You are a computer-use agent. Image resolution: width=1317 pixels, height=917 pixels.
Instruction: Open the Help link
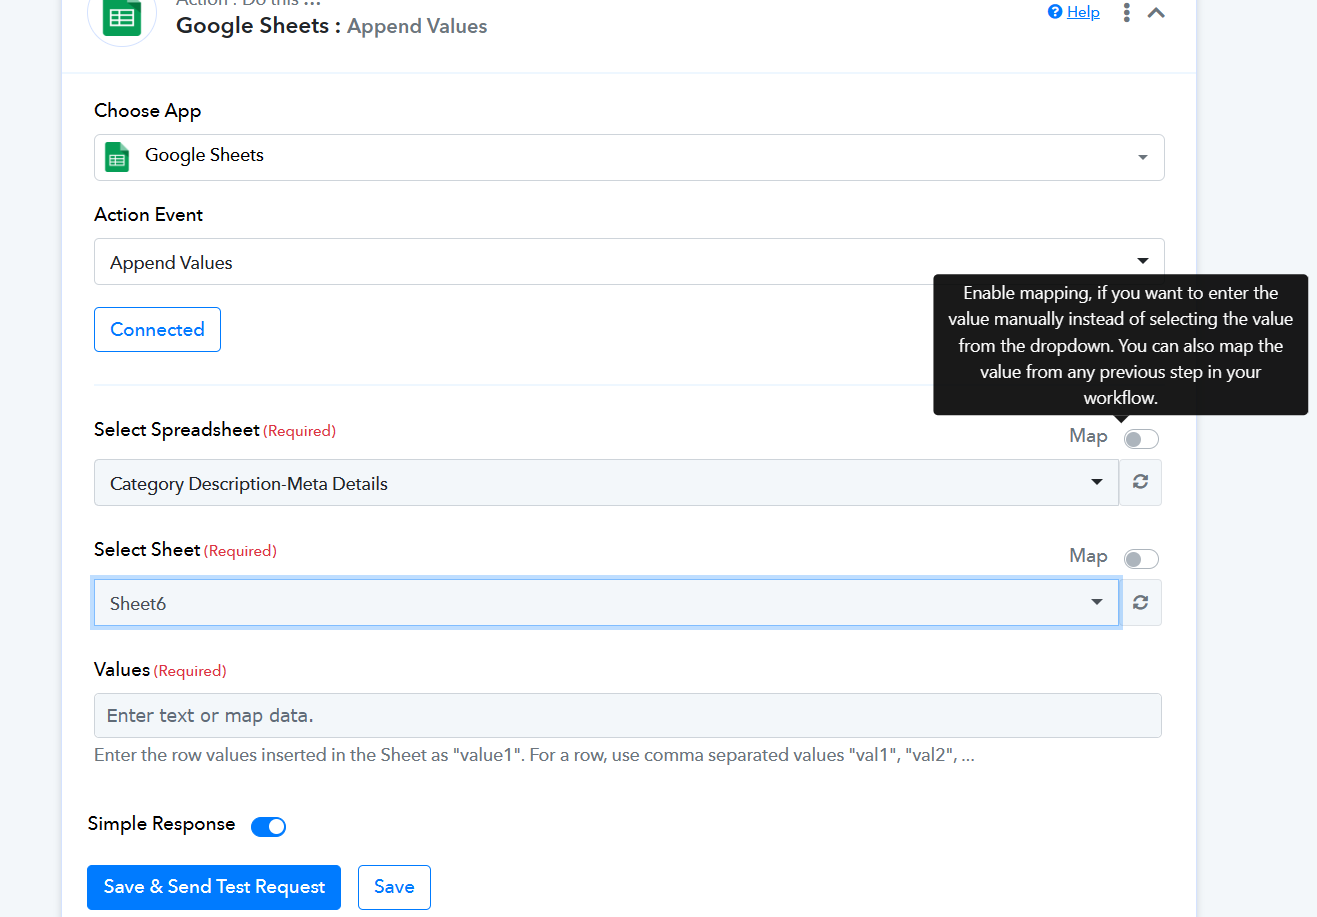(1083, 12)
